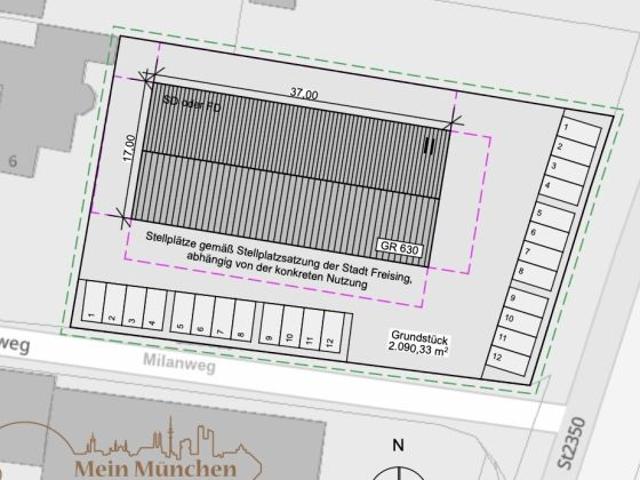
Task: Click the full "Milanweg" street name
Action: point(179,362)
